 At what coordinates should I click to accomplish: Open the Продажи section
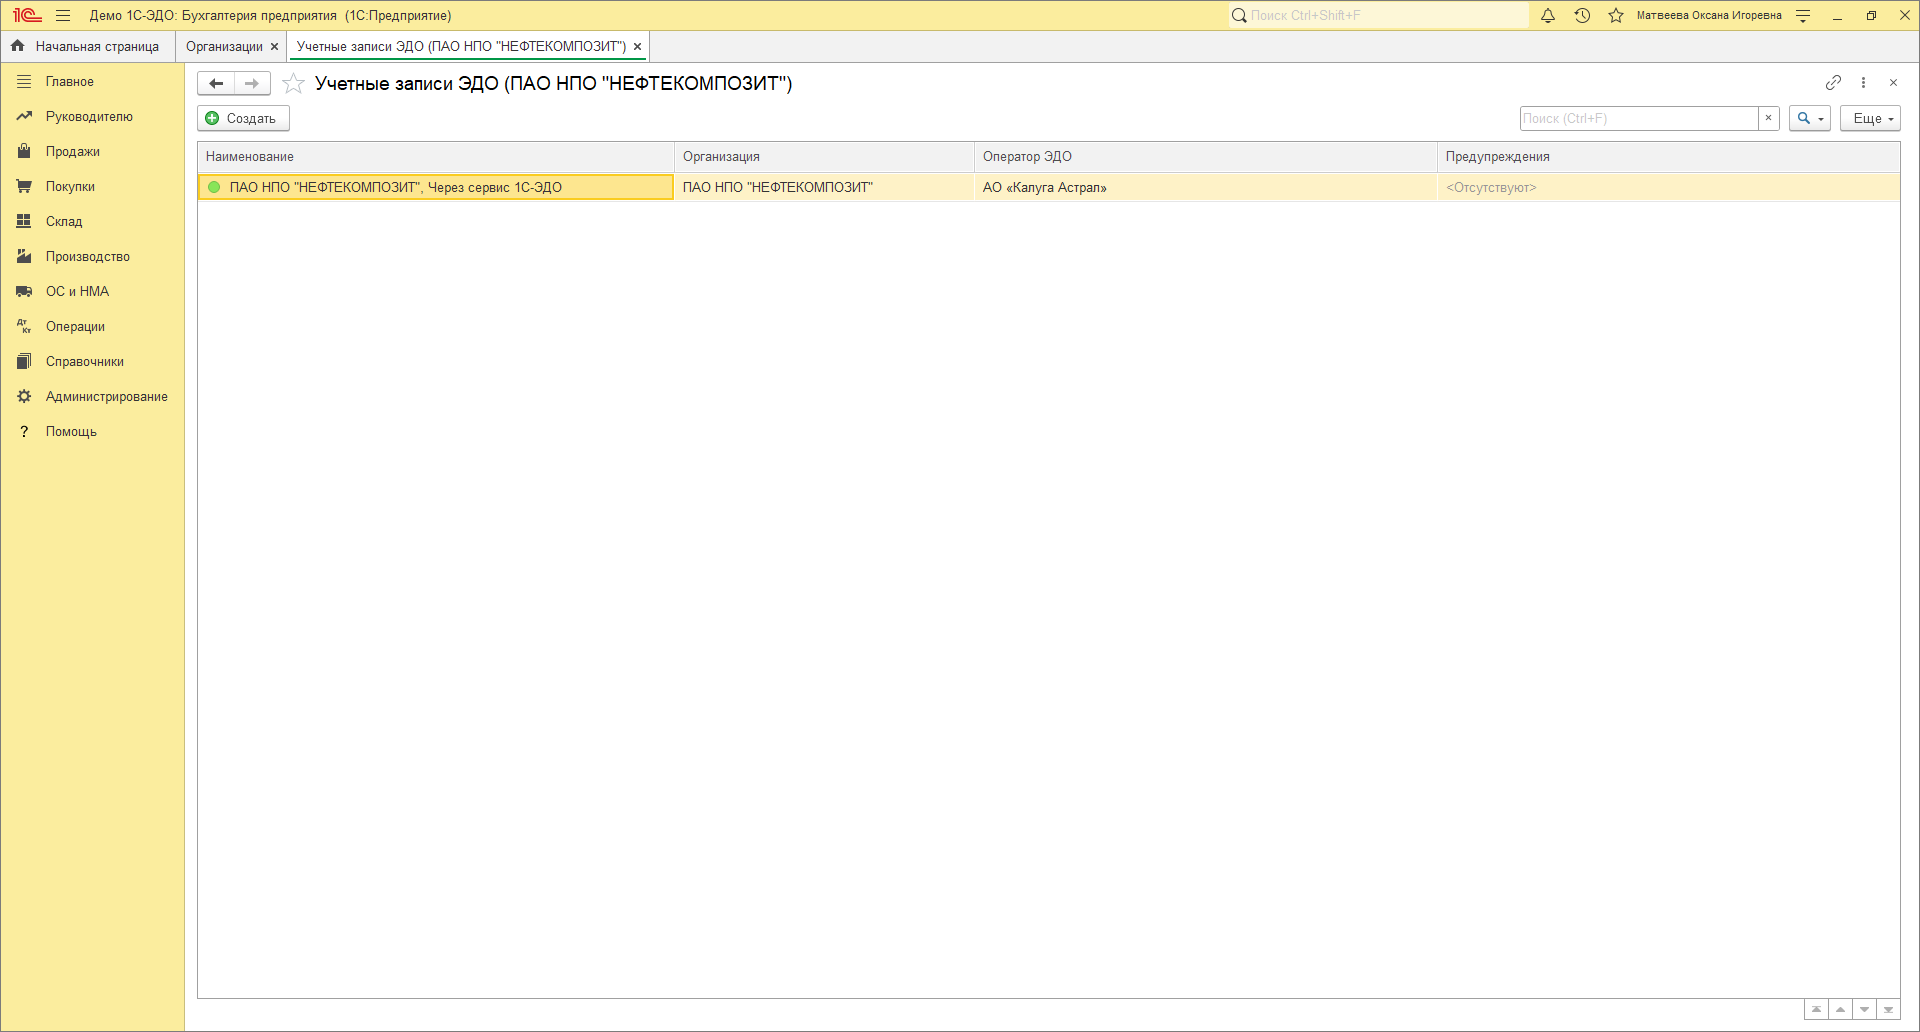pyautogui.click(x=72, y=152)
